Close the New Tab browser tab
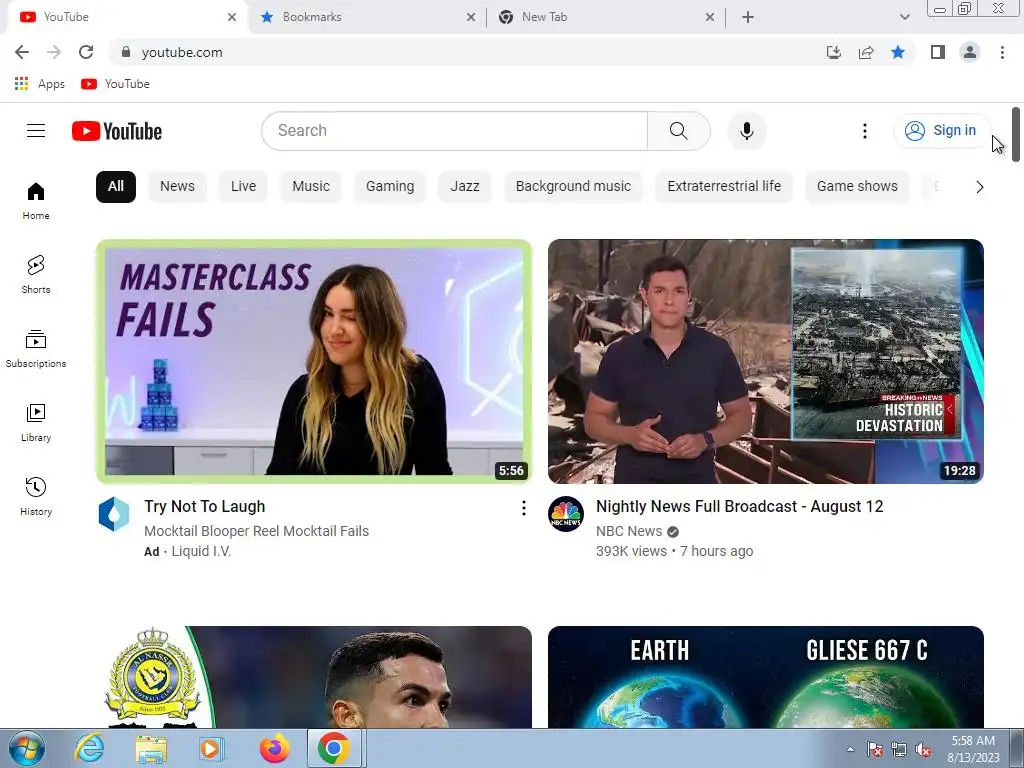This screenshot has height=768, width=1024. (x=710, y=18)
